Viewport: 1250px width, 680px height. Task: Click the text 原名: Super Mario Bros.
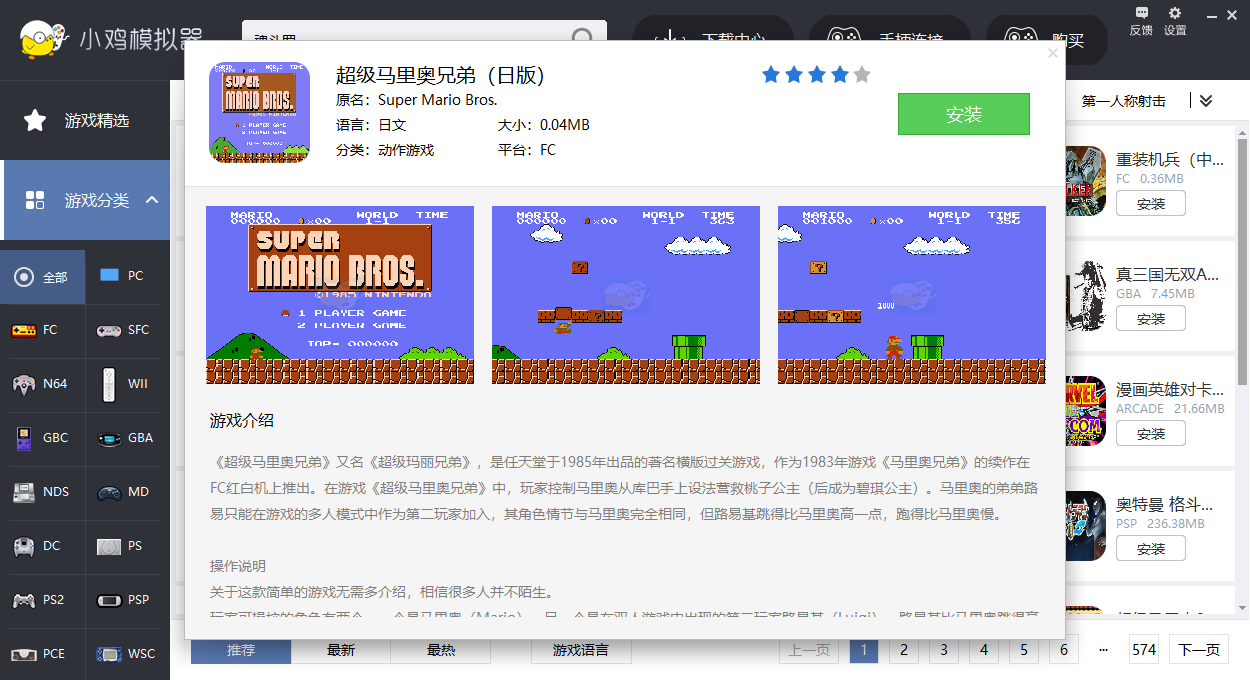(x=417, y=100)
